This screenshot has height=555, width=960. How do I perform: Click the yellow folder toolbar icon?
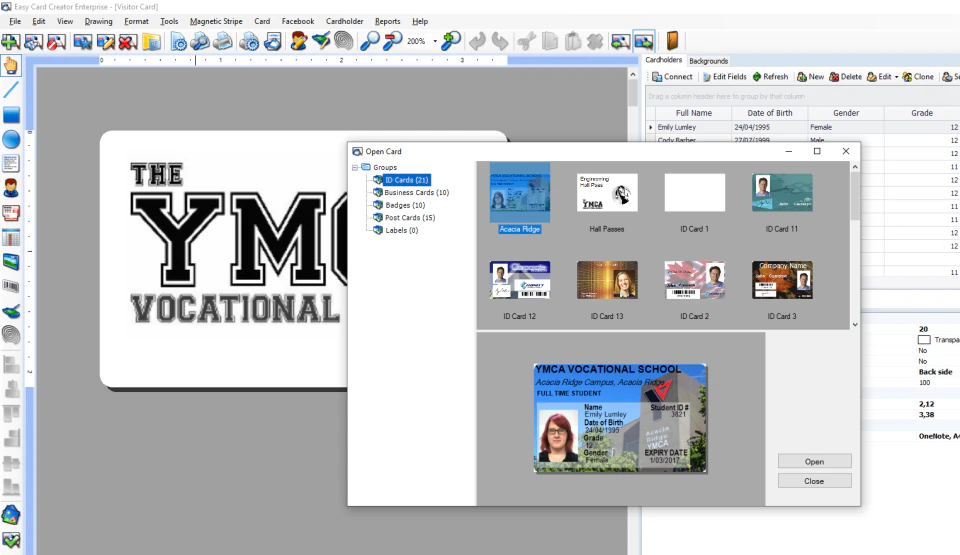[151, 42]
